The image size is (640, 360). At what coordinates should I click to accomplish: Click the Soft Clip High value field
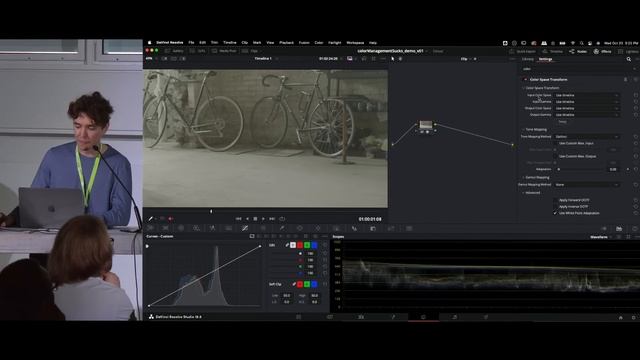coord(314,295)
